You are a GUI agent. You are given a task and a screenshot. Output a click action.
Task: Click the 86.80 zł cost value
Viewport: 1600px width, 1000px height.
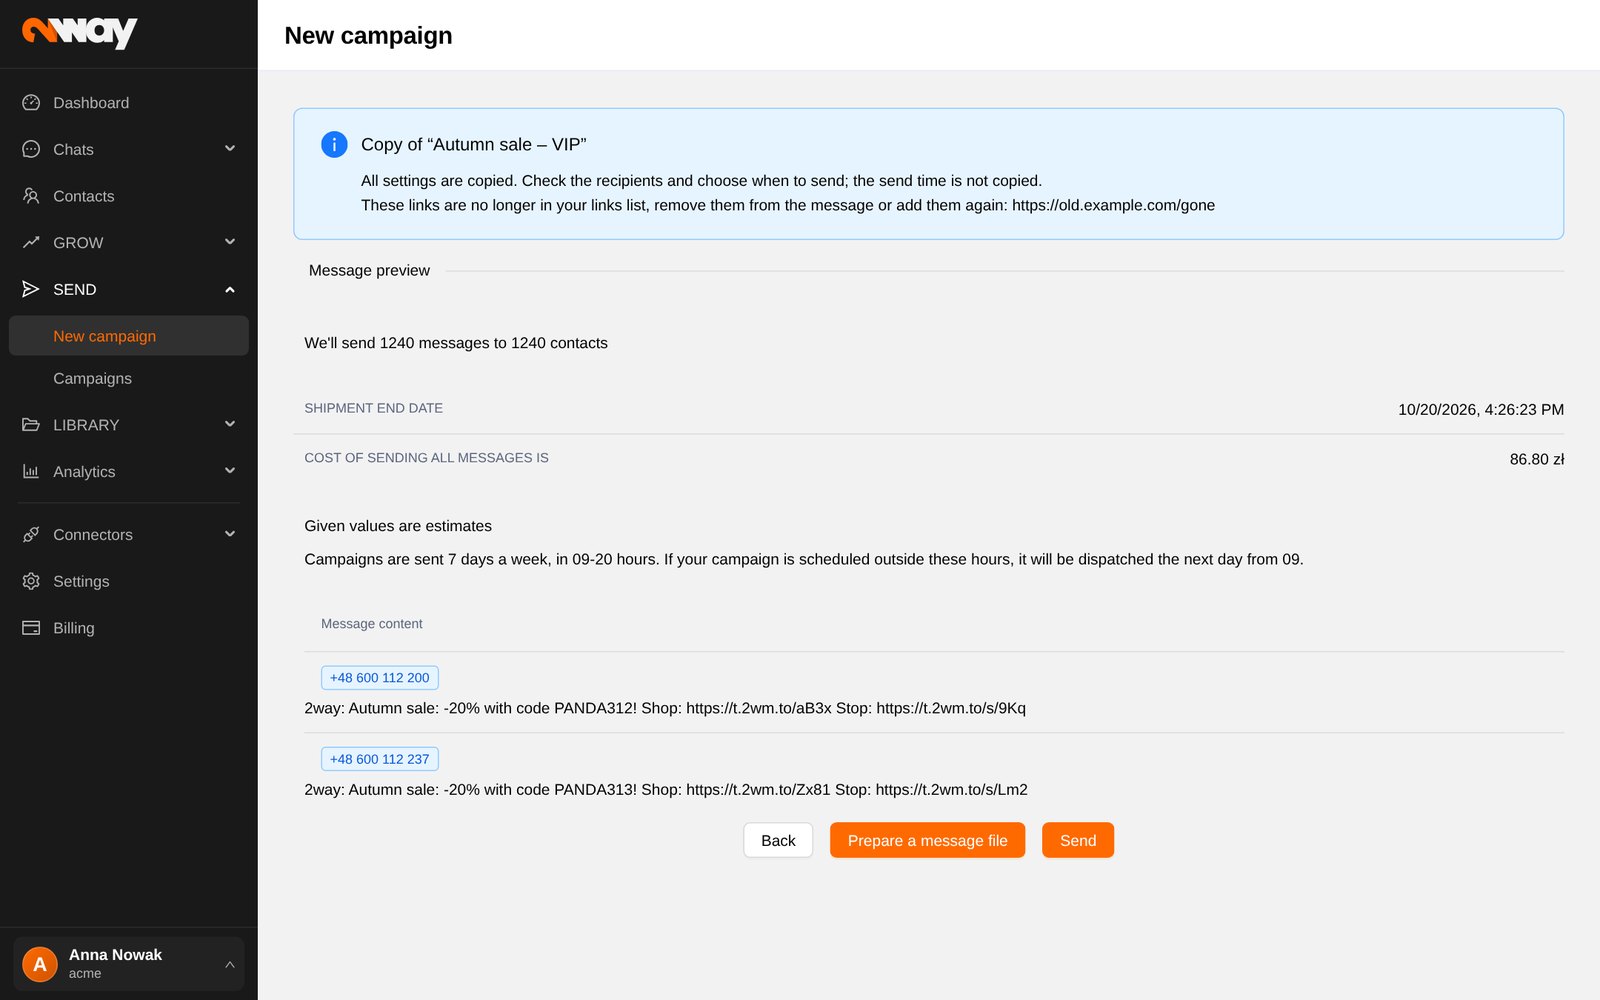[1537, 459]
